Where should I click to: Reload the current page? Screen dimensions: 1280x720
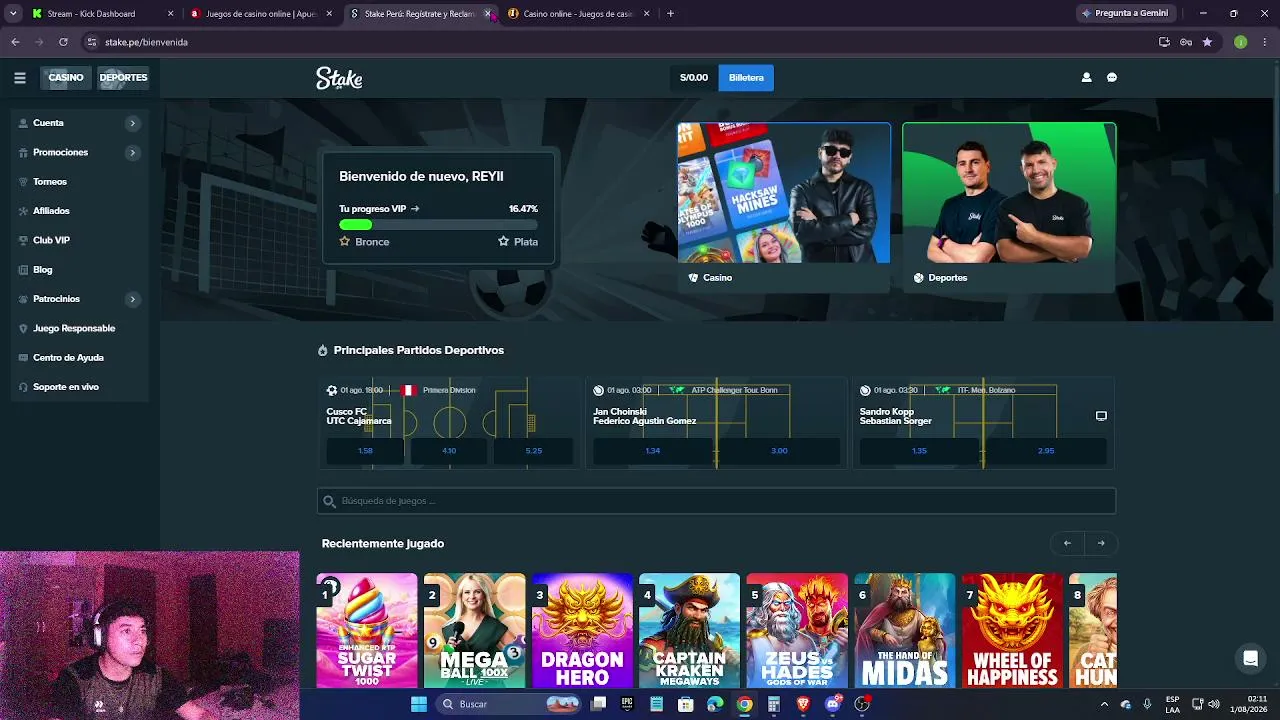pyautogui.click(x=63, y=42)
